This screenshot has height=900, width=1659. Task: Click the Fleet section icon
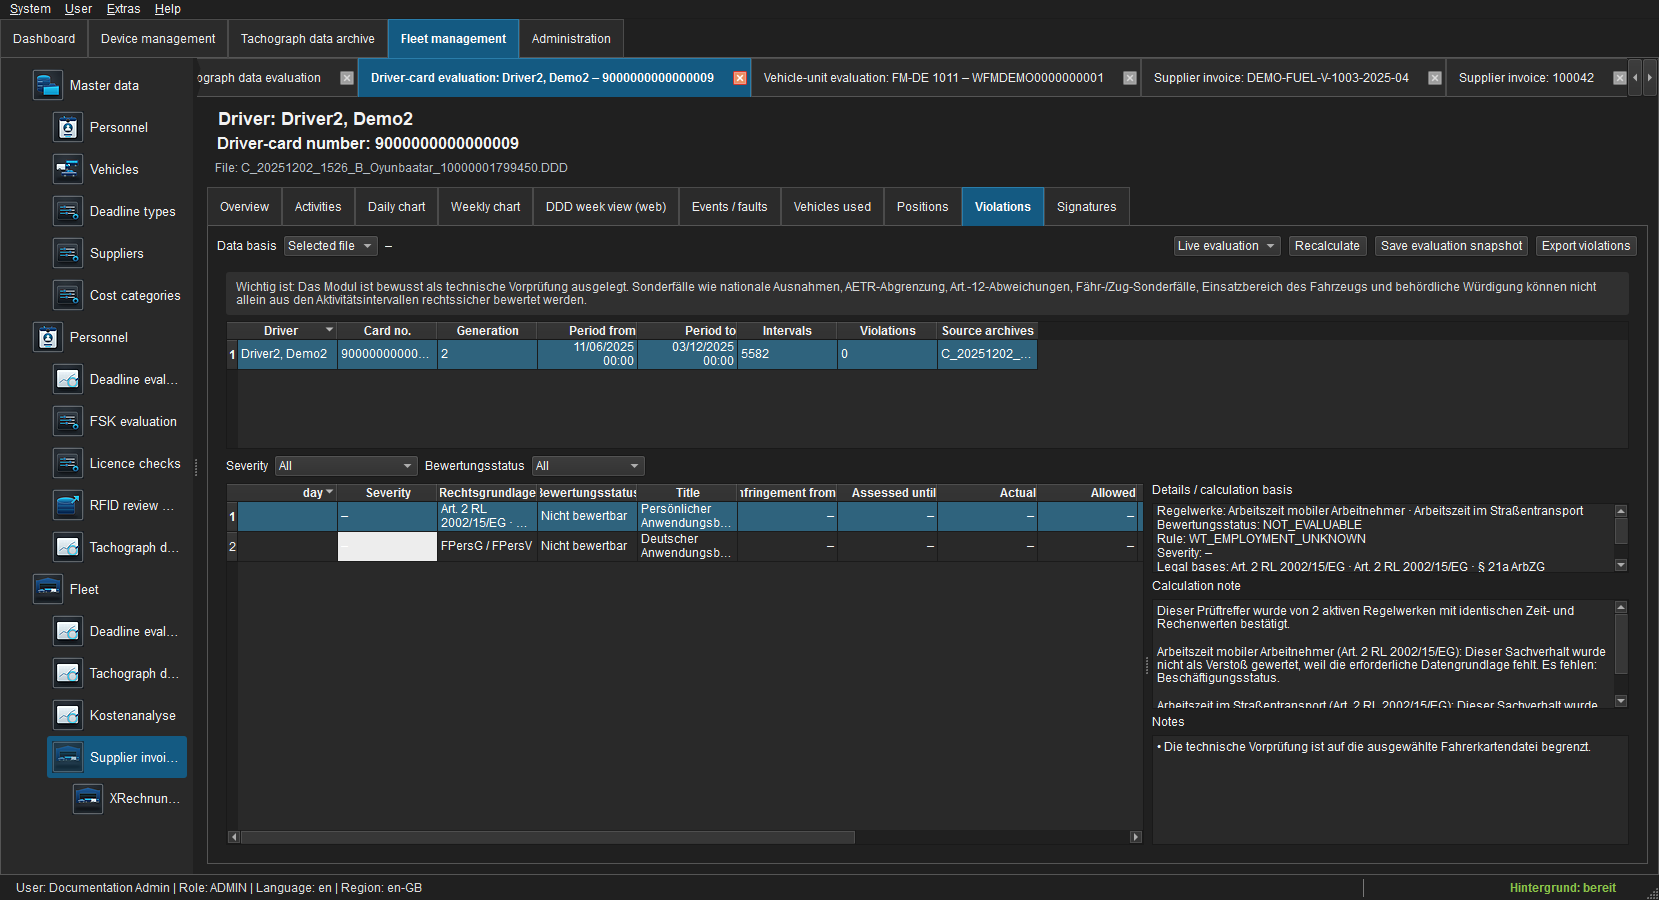tap(48, 589)
